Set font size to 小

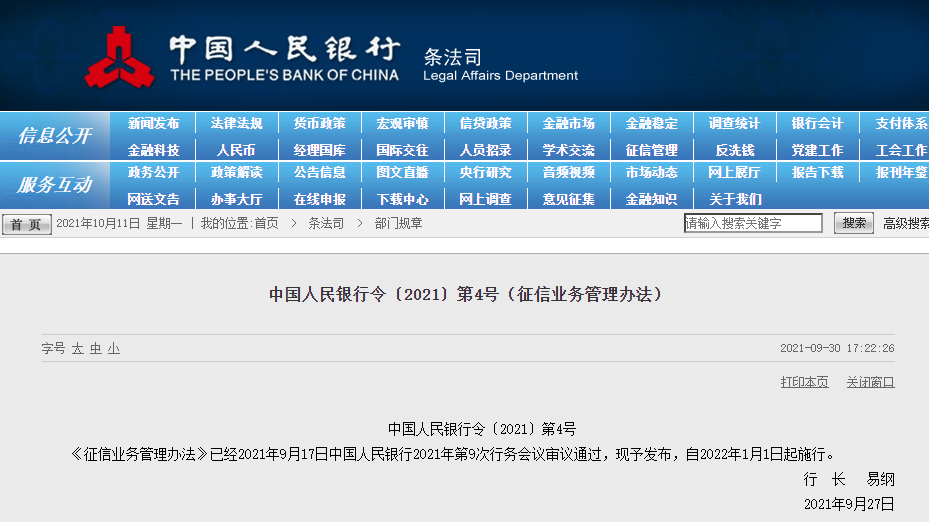click(x=114, y=348)
